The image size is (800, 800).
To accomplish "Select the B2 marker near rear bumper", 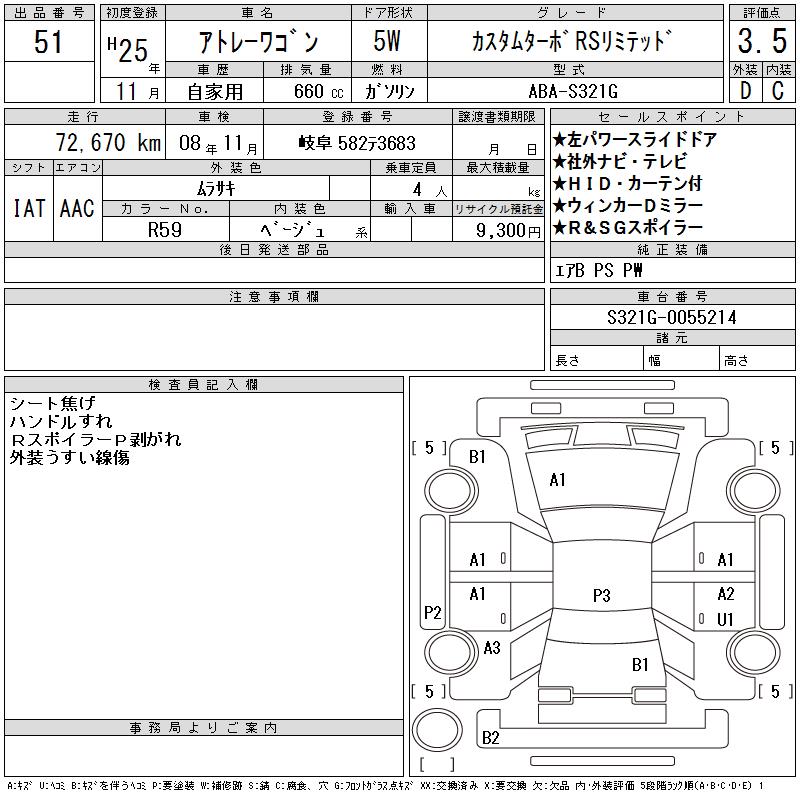I will [x=491, y=738].
